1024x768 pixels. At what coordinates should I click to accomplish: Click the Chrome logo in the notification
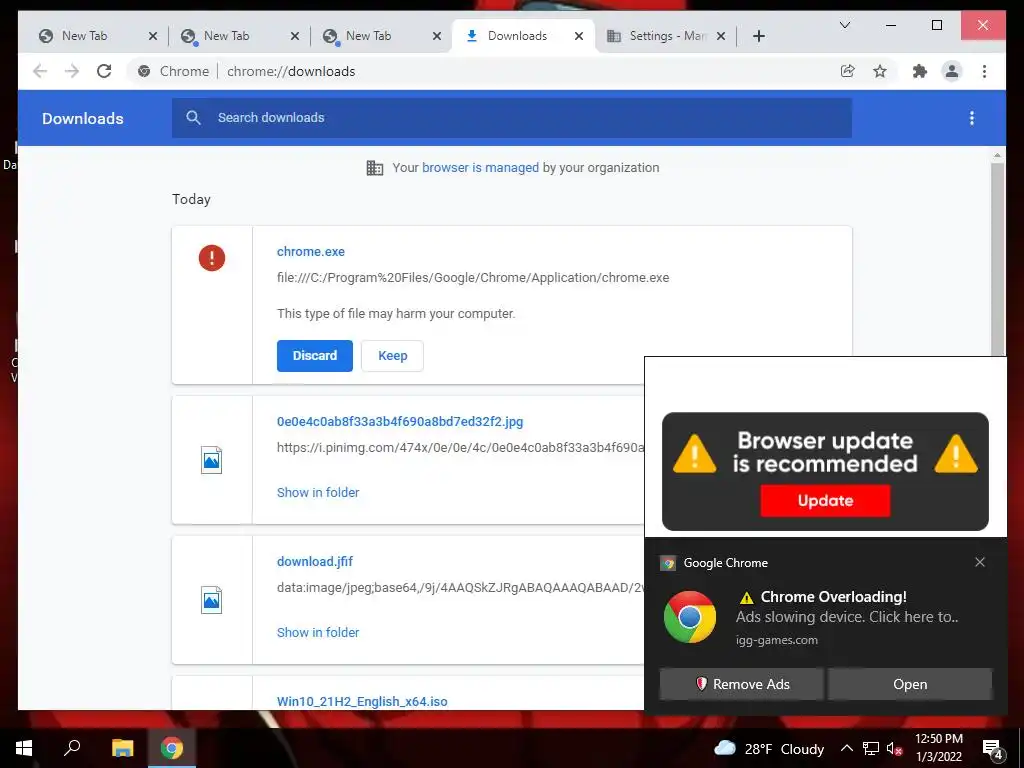(690, 617)
